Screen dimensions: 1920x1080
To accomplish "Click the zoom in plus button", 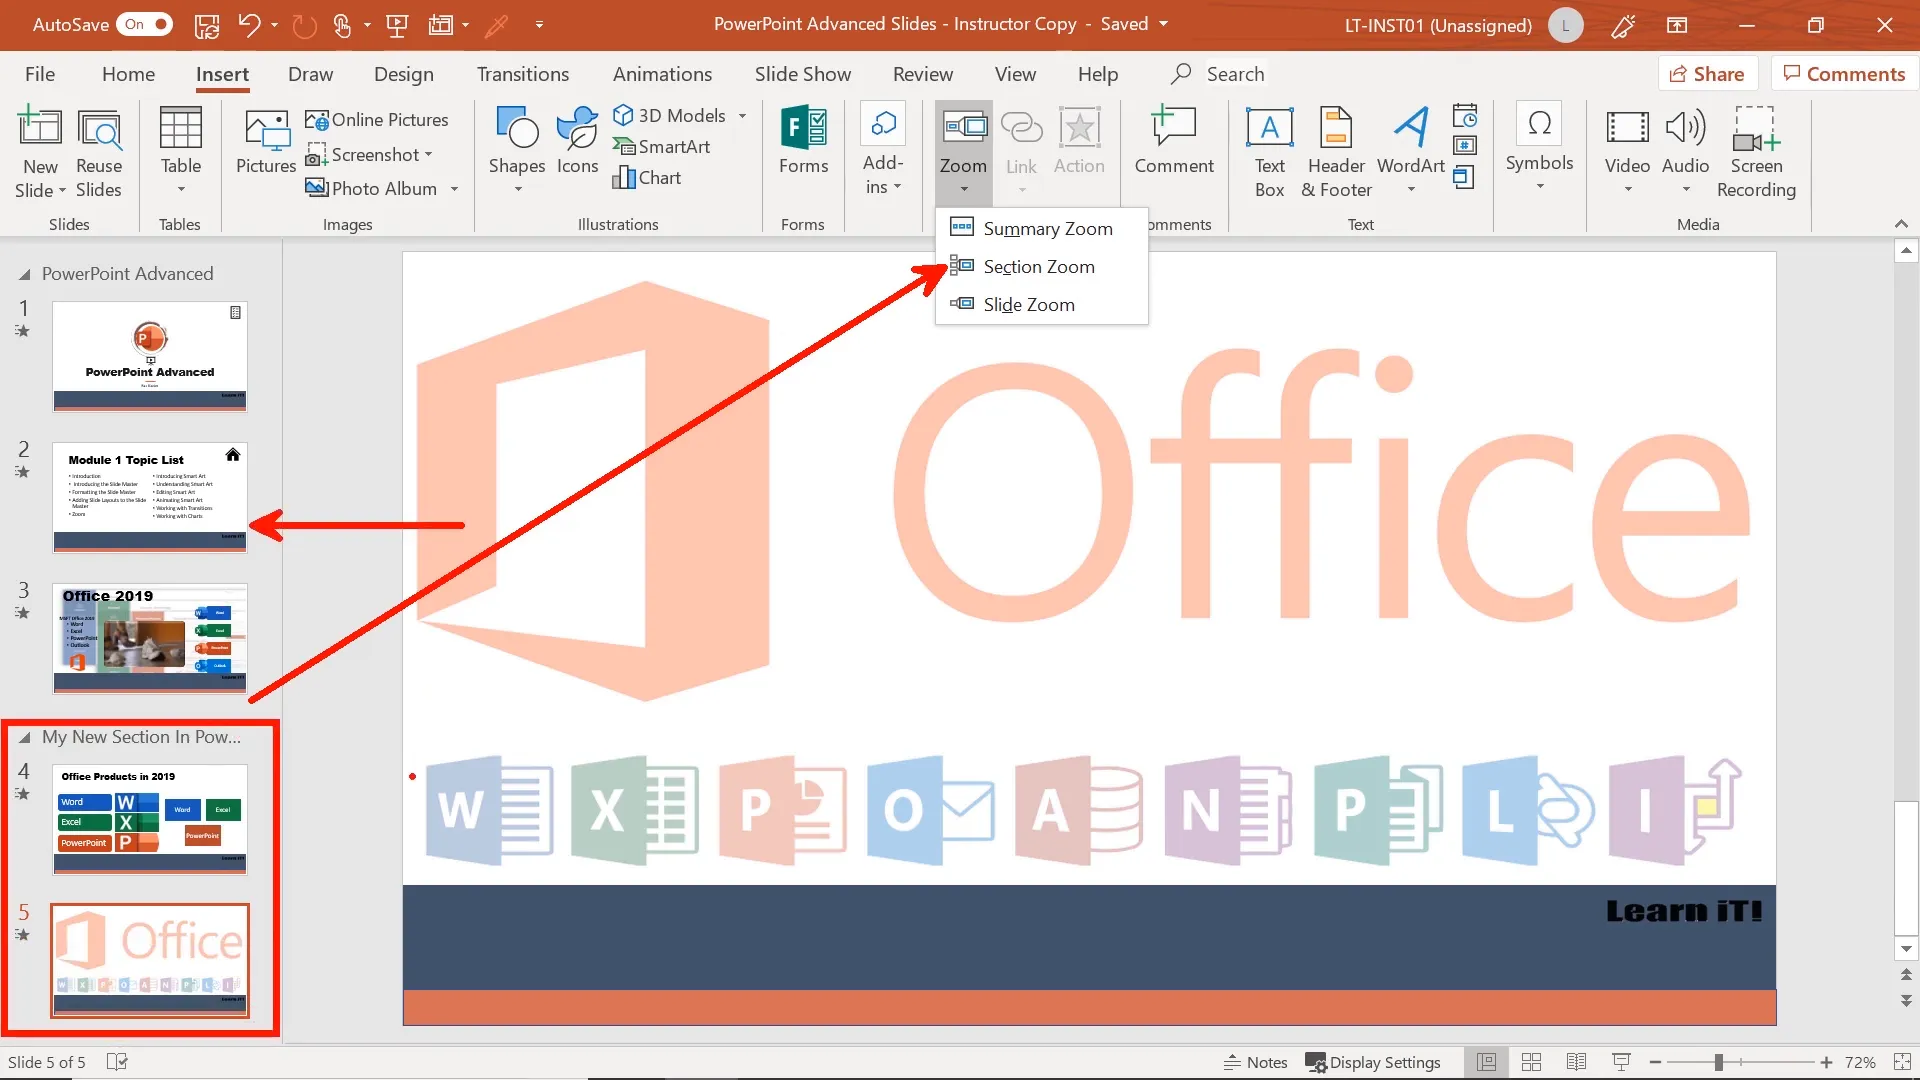I will tap(1826, 1062).
